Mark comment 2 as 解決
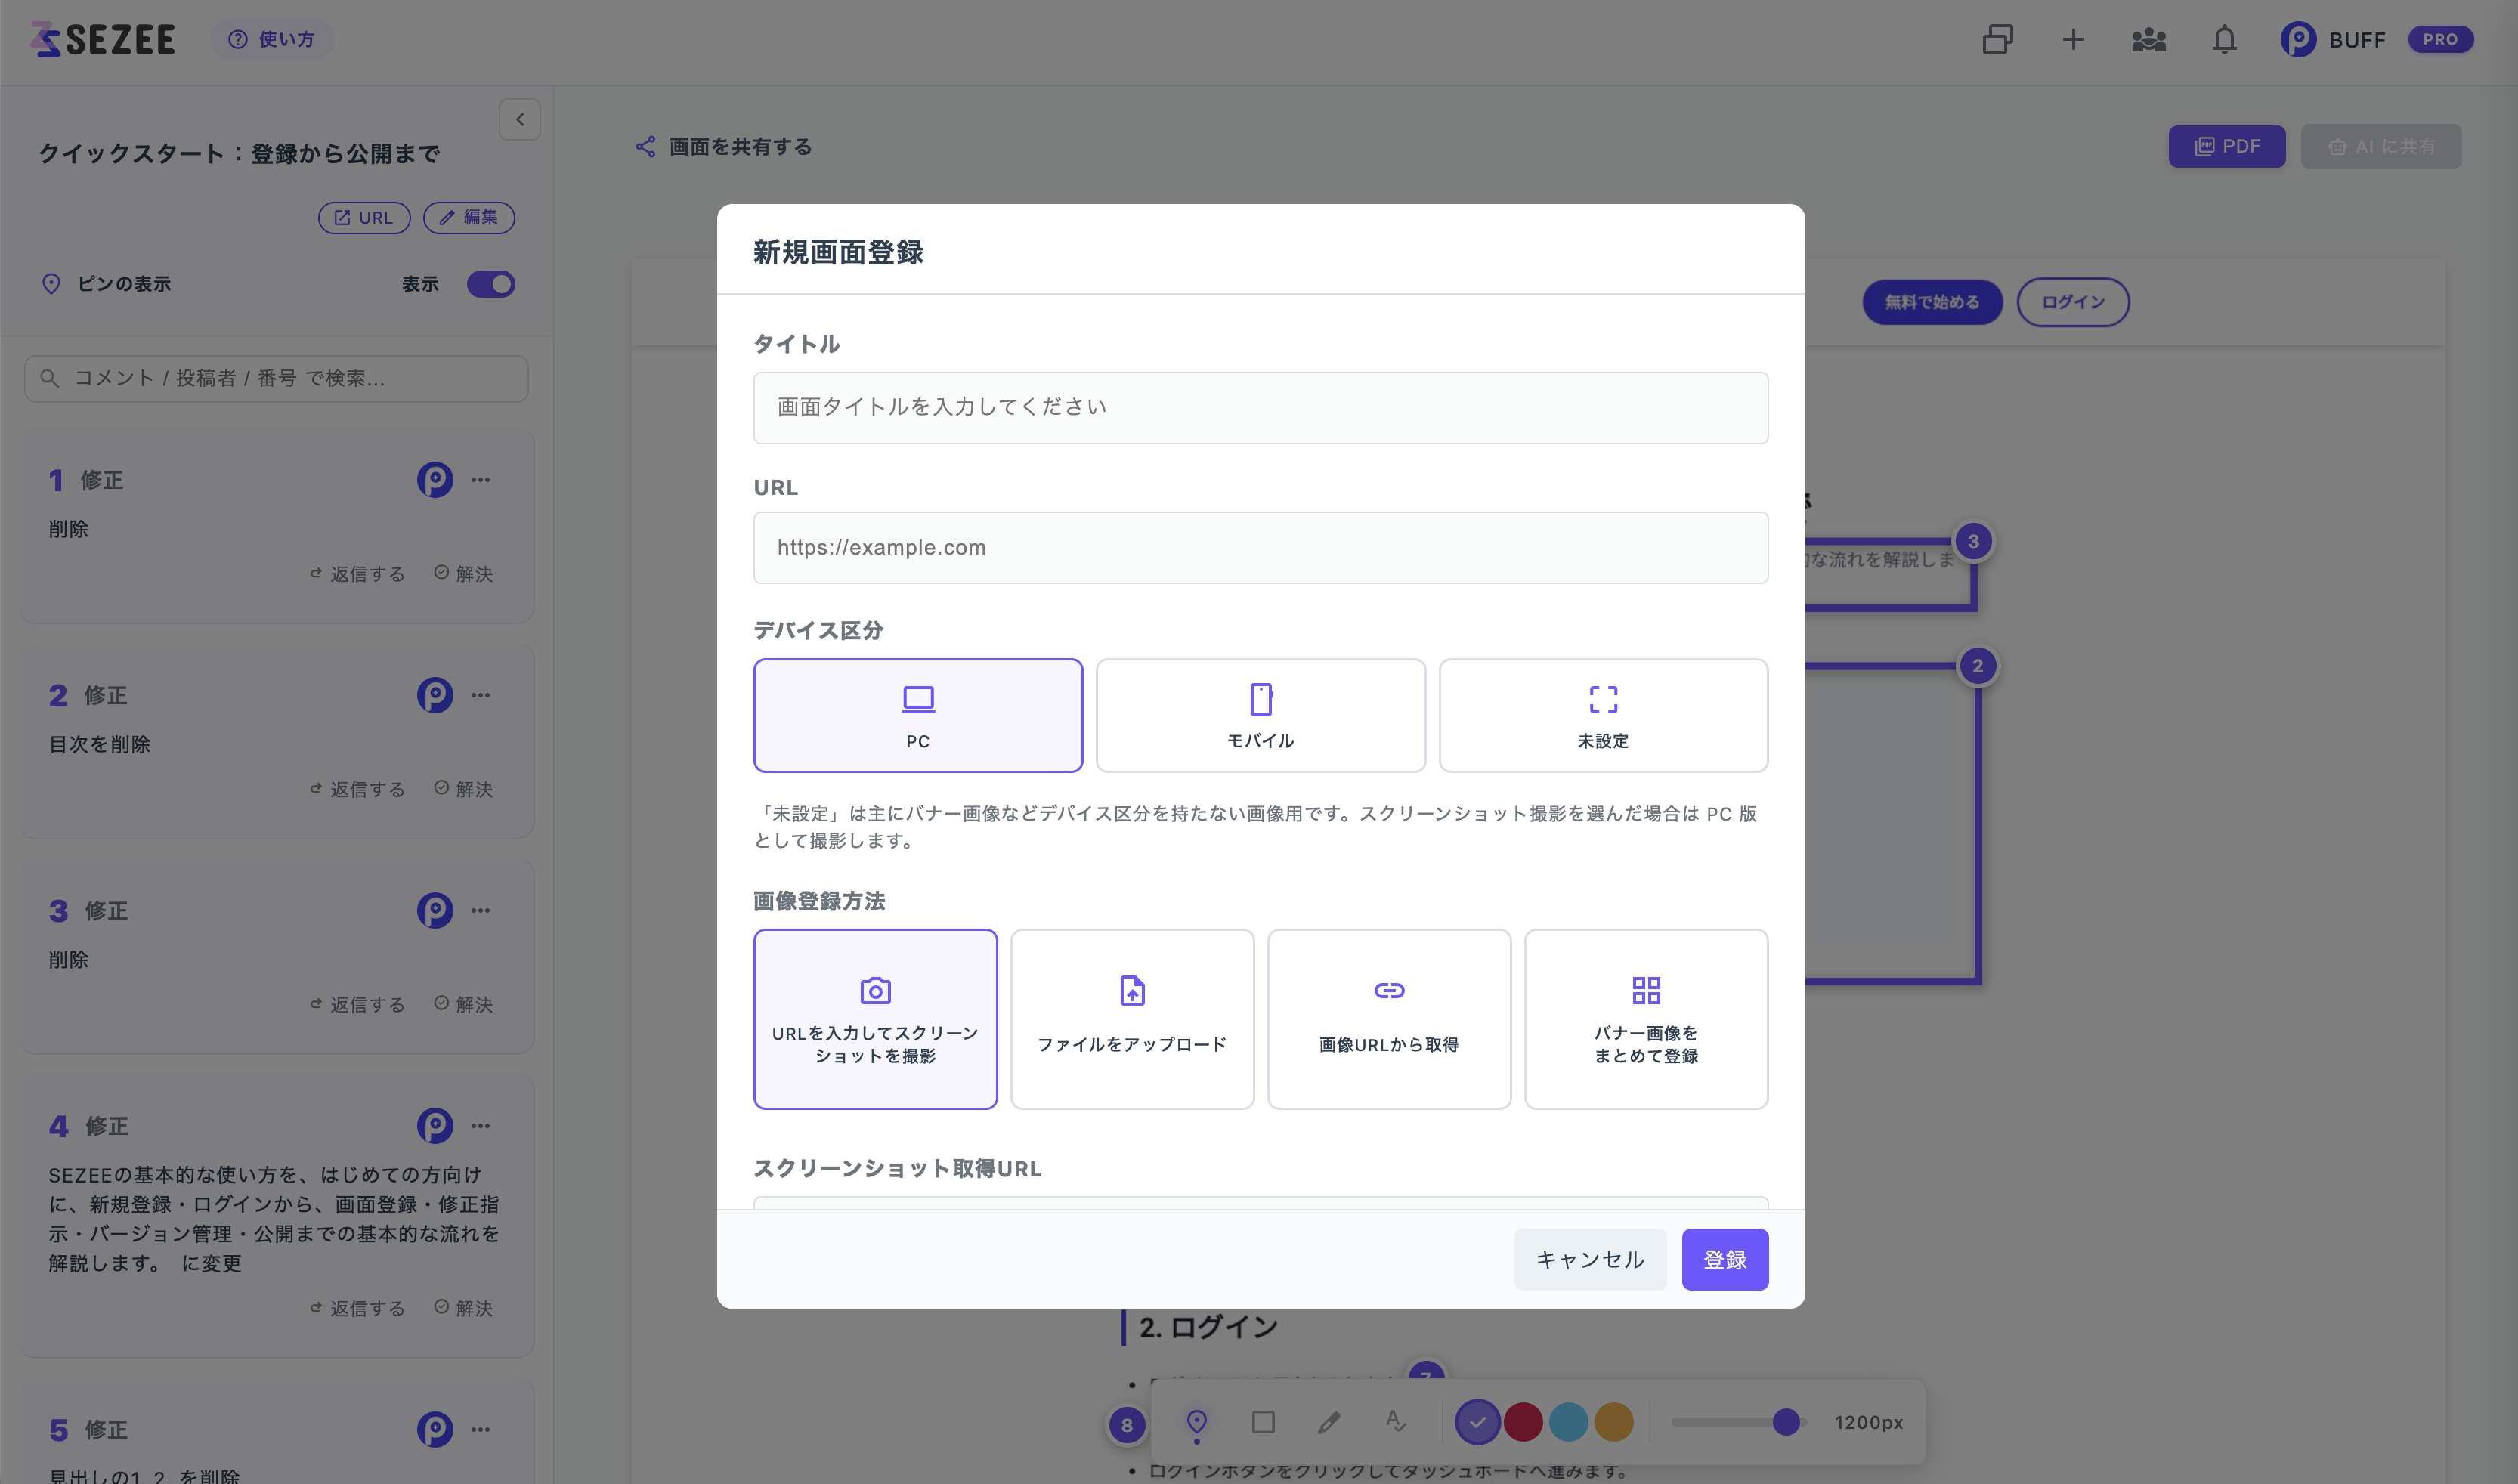 point(464,789)
